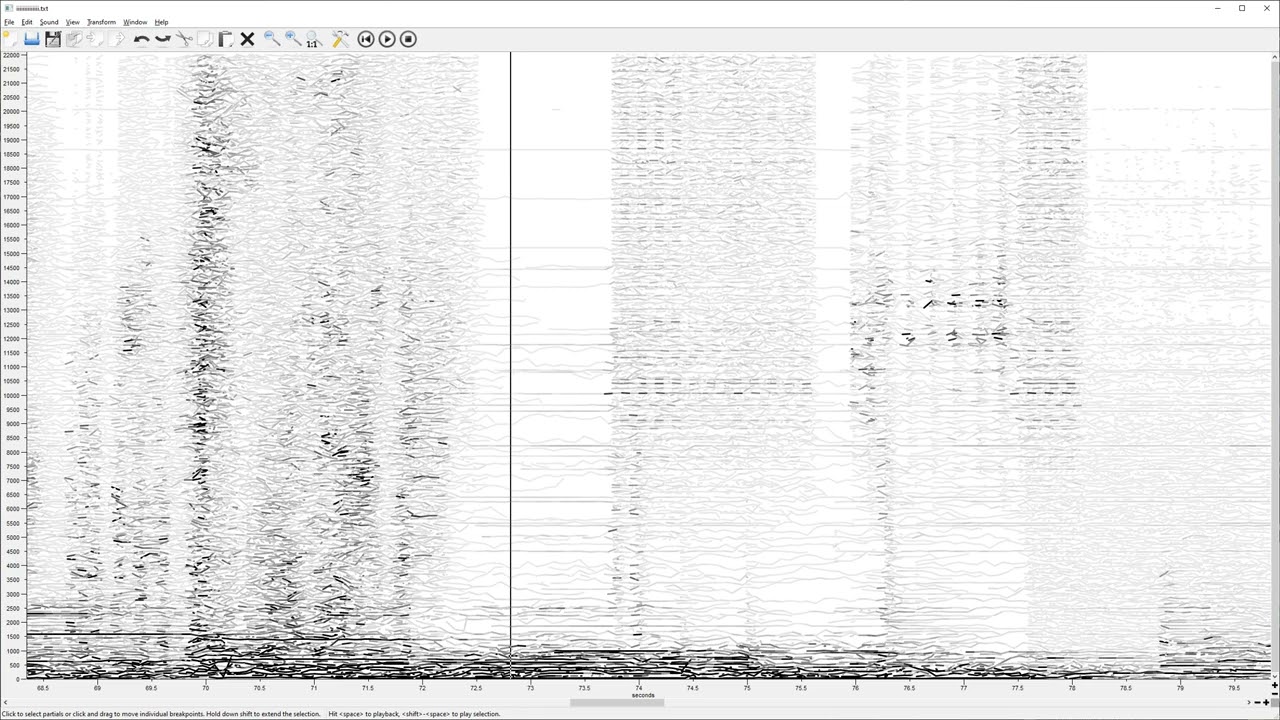Create a new document with the New icon
1280x720 pixels.
11,39
